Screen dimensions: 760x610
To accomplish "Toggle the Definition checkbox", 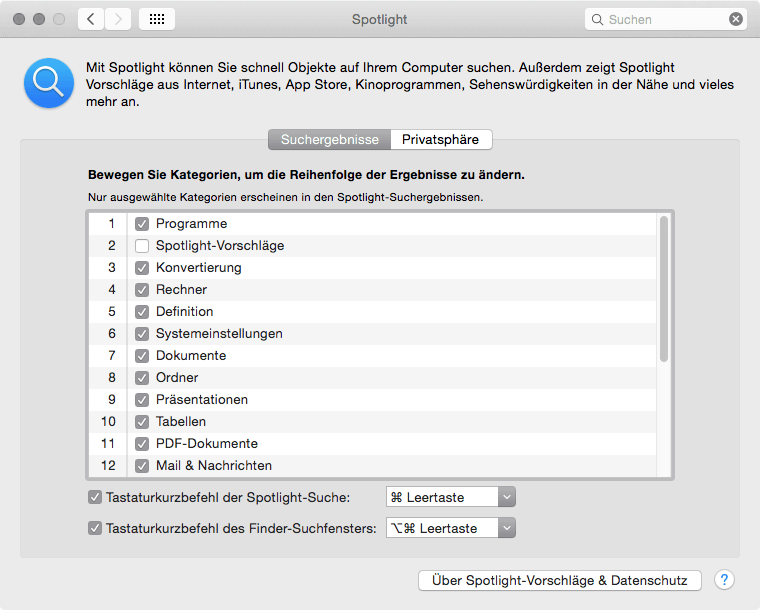I will pos(142,312).
